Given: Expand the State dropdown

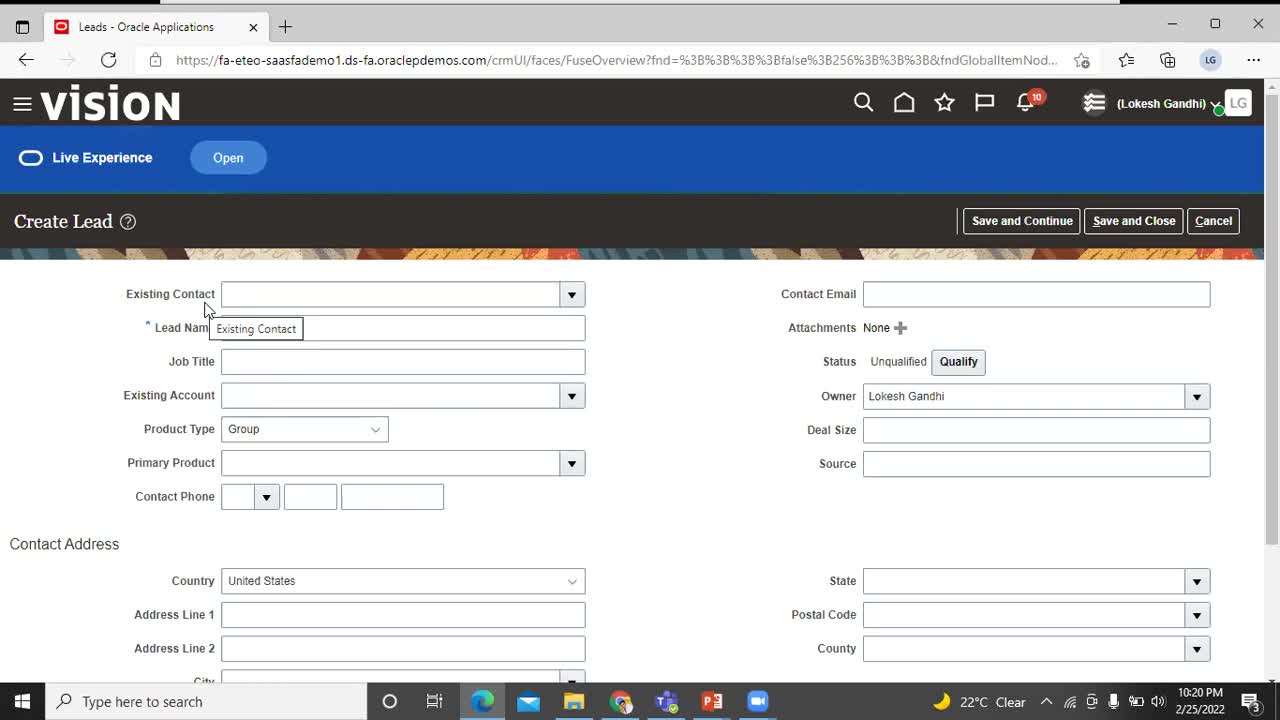Looking at the screenshot, I should [x=1197, y=582].
